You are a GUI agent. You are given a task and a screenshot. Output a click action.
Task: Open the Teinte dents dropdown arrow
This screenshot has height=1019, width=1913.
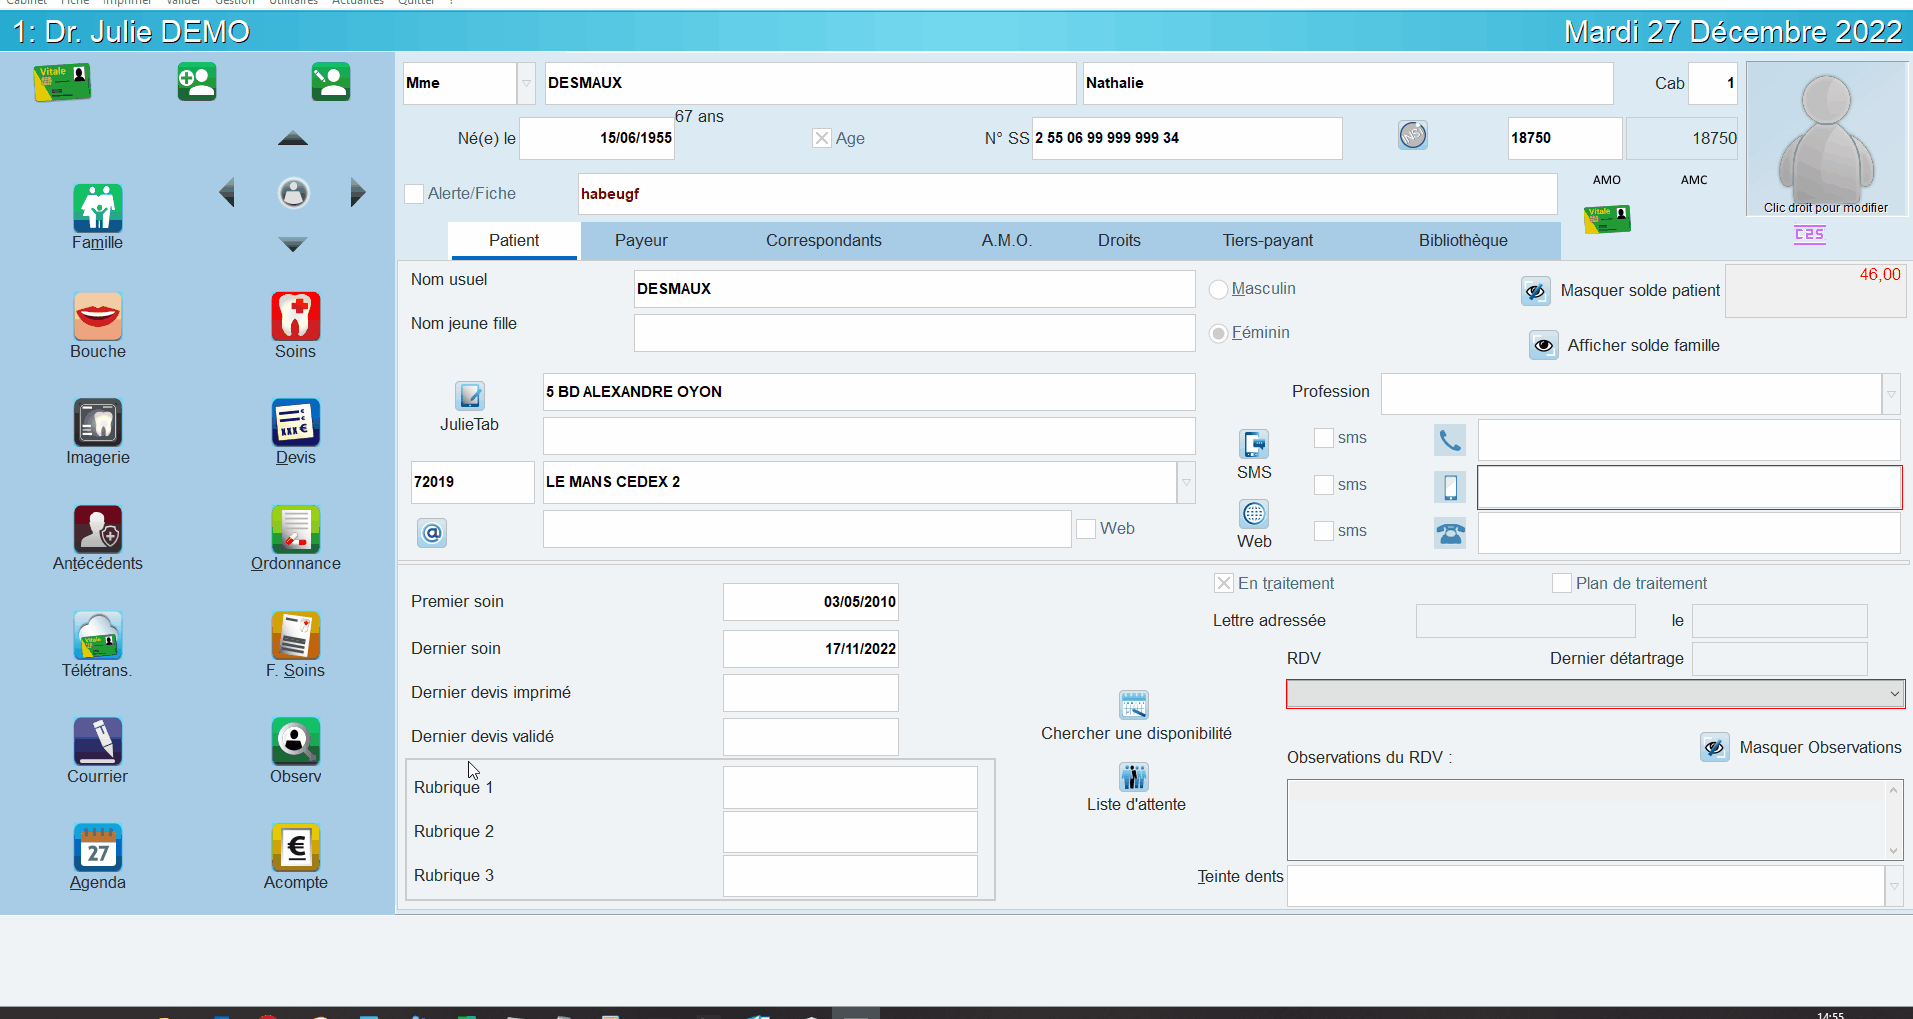(x=1893, y=886)
